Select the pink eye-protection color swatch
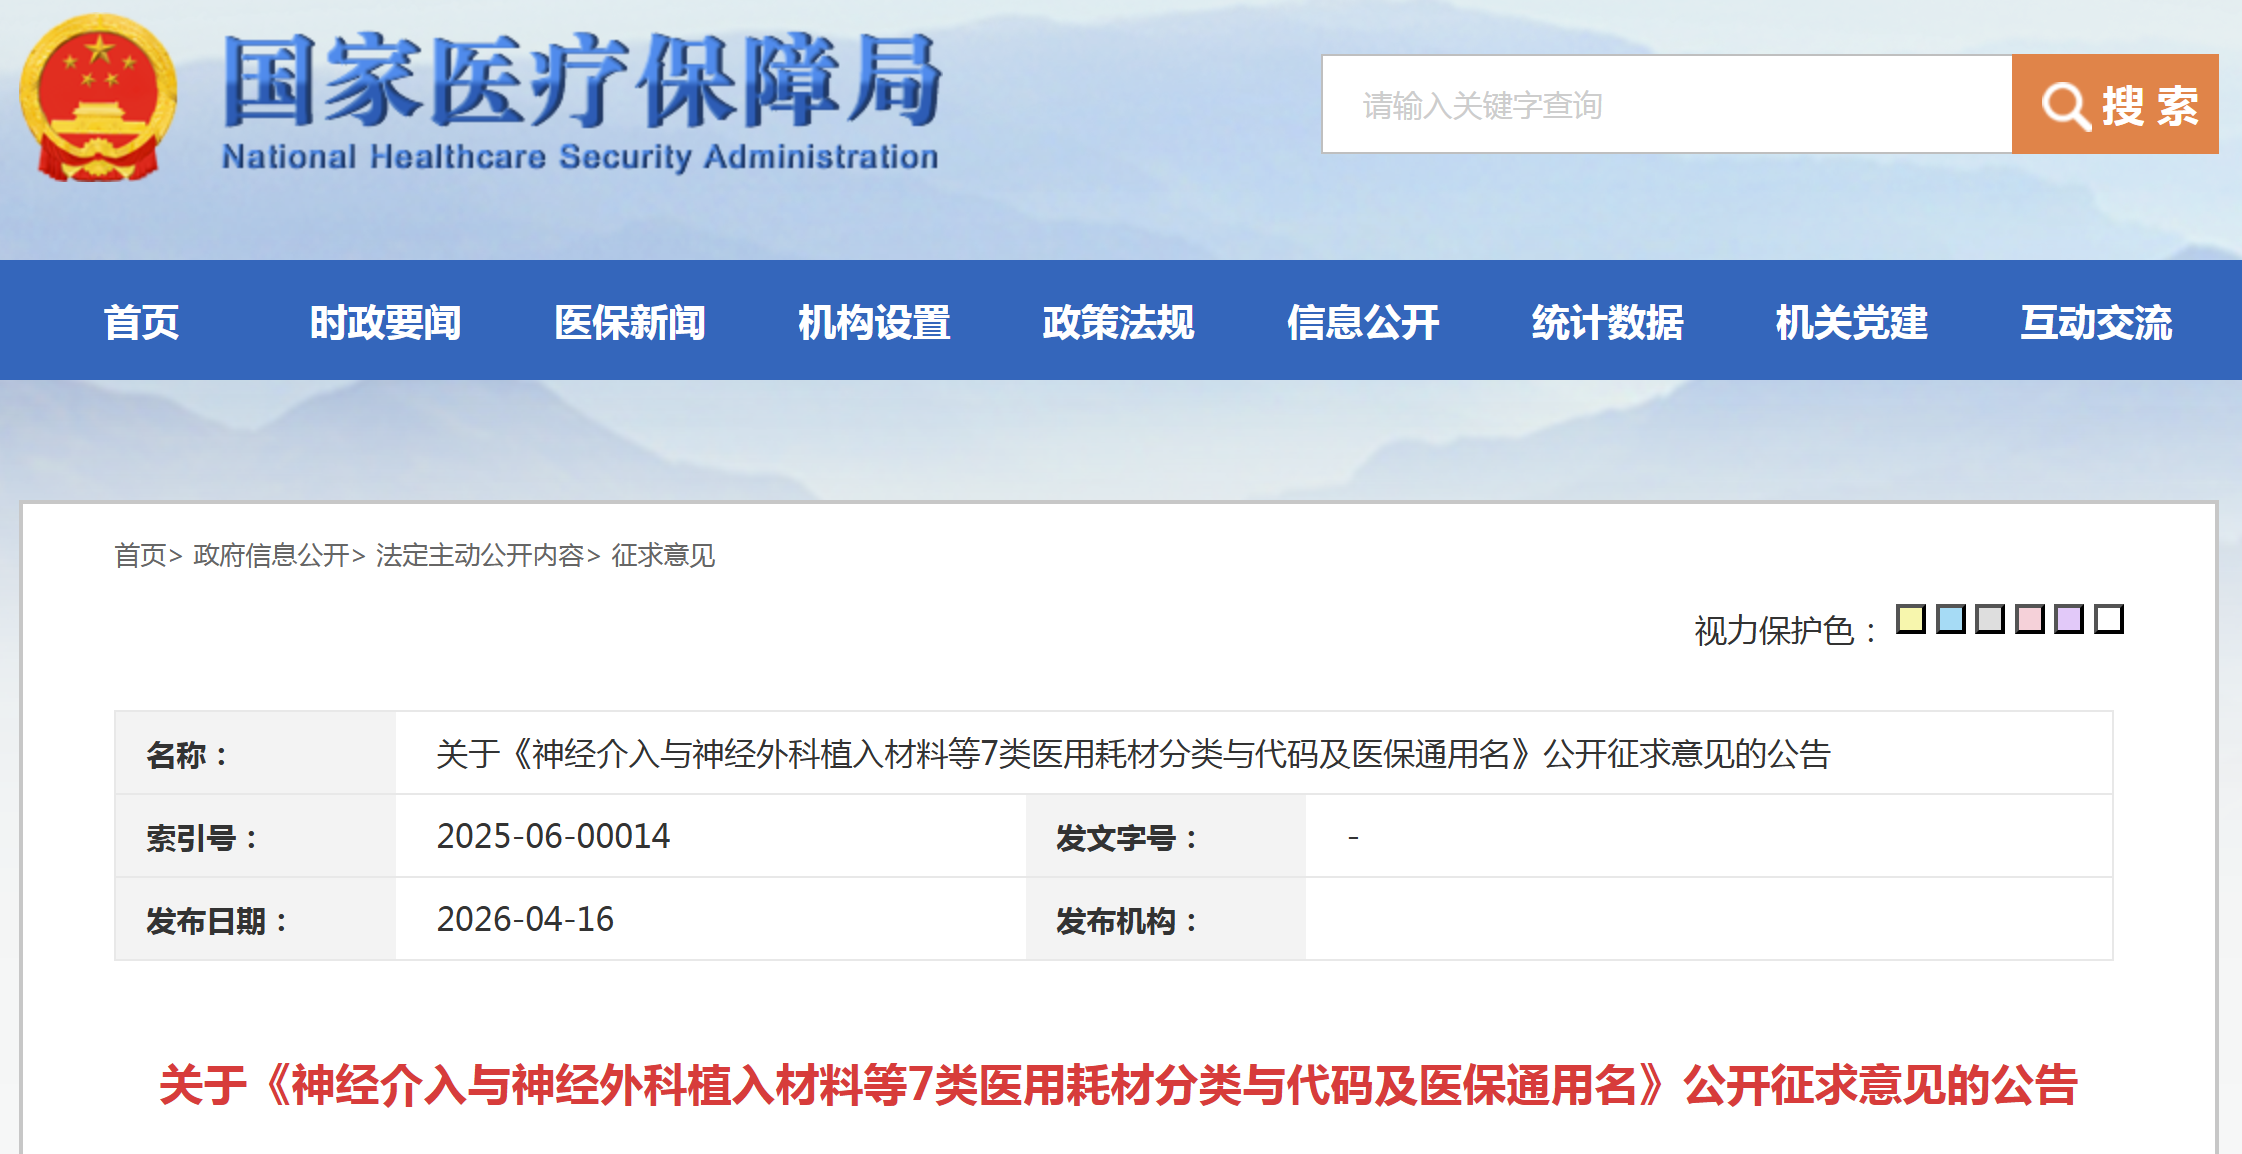 (2031, 621)
